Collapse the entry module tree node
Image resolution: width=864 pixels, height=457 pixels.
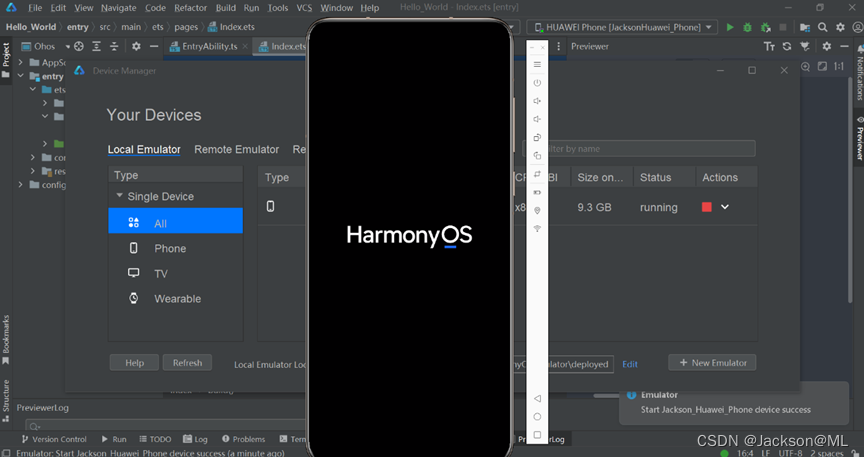pyautogui.click(x=21, y=76)
